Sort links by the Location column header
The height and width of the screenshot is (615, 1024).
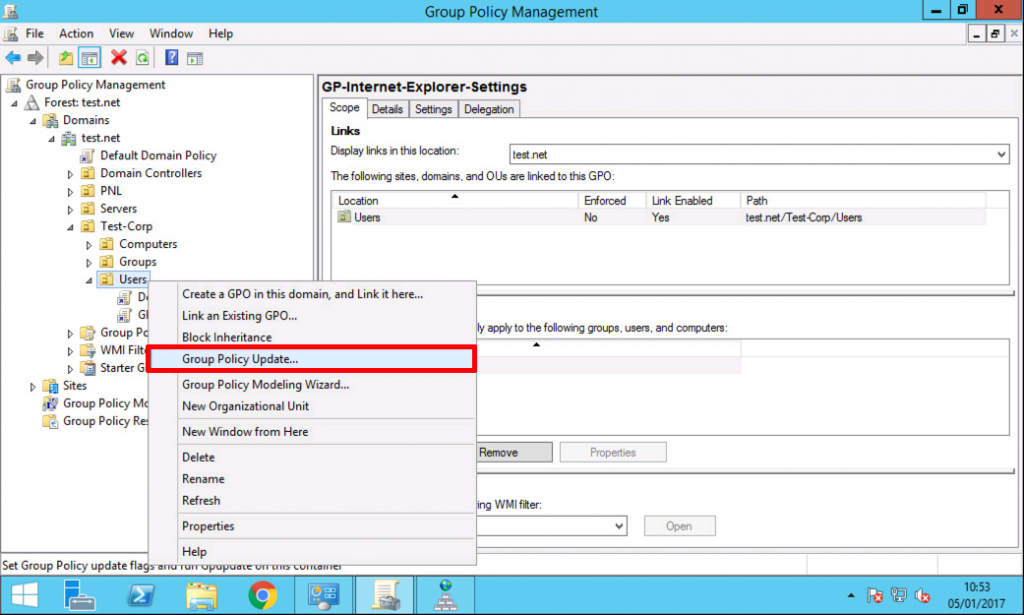click(357, 200)
